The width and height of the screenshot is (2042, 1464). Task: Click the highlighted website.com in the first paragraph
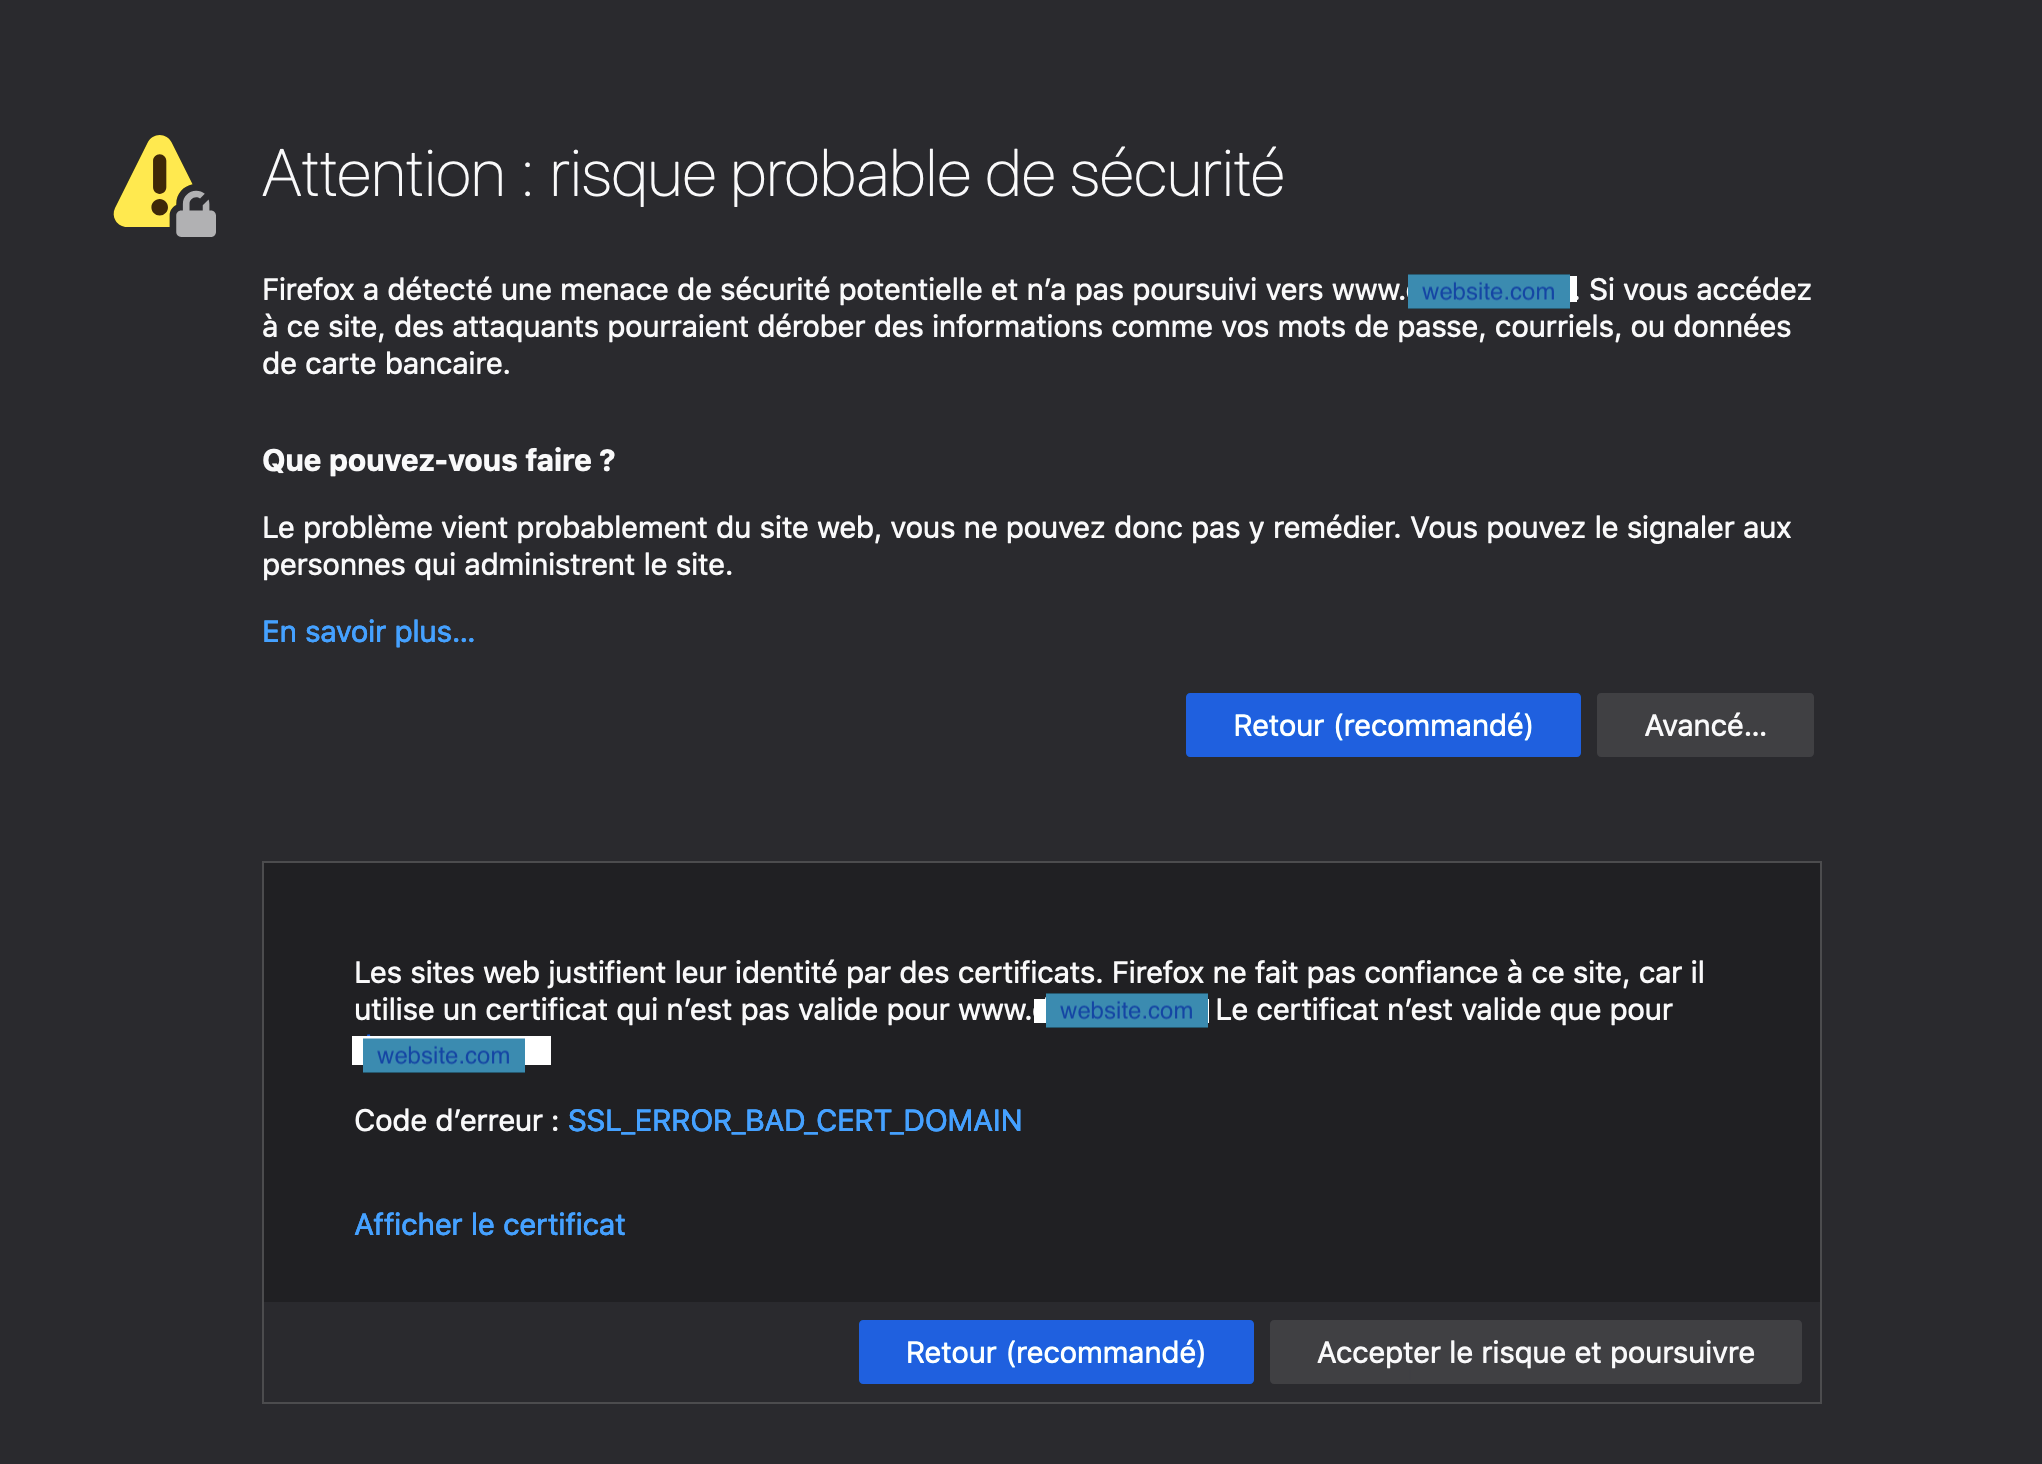tap(1488, 291)
